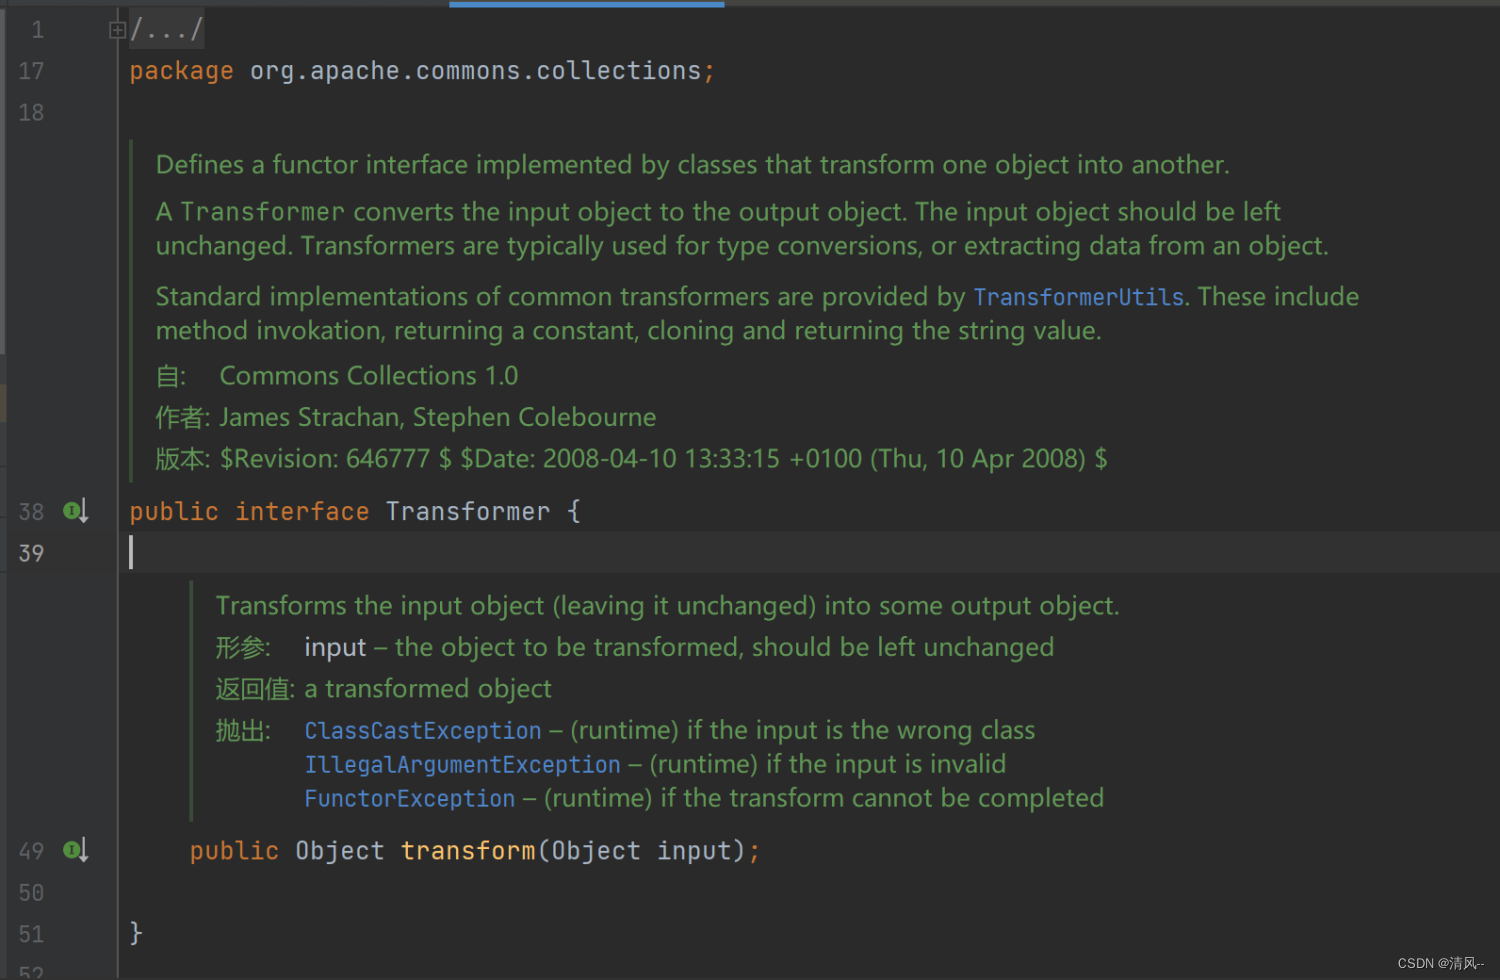Open the IllegalArgumentException link
The width and height of the screenshot is (1500, 980).
(x=462, y=765)
